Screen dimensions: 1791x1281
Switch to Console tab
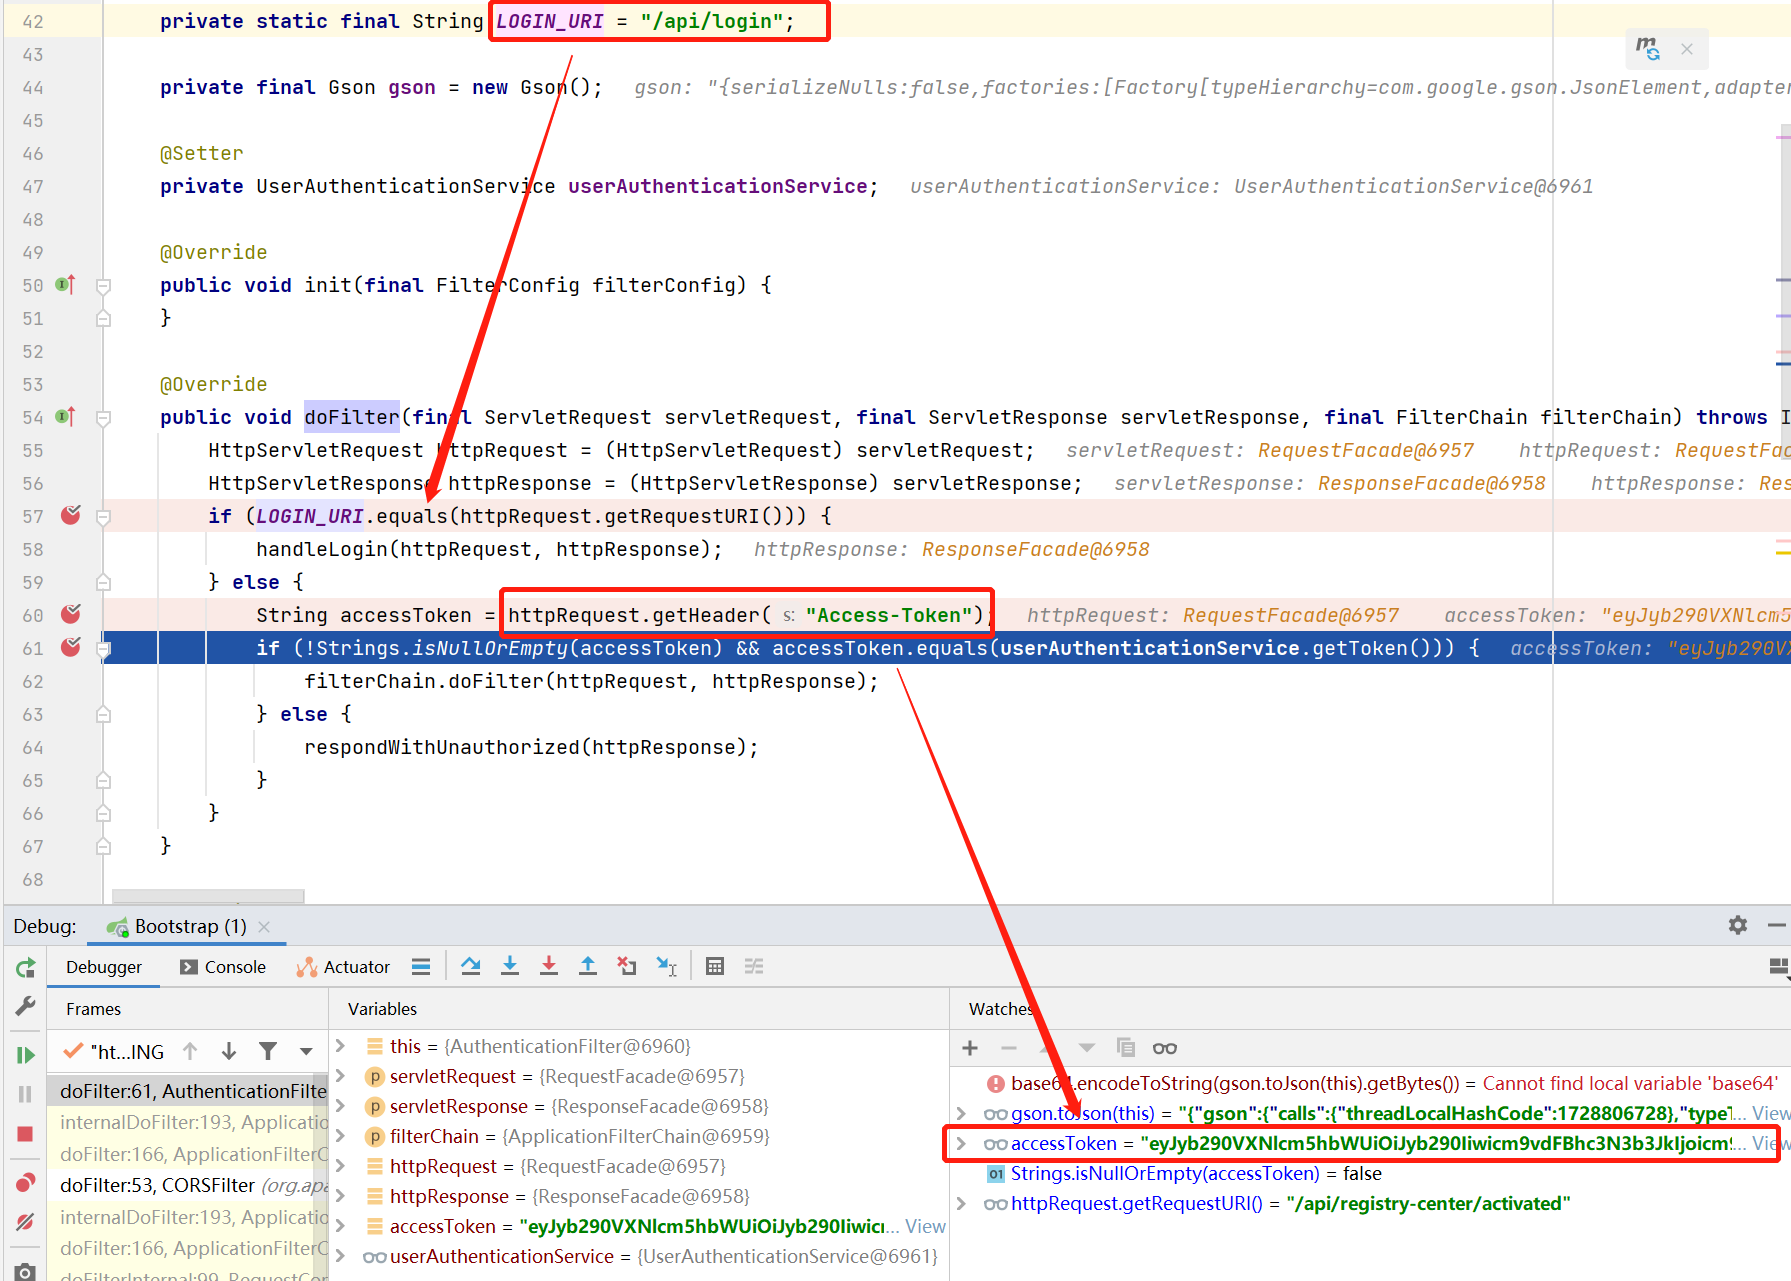223,967
